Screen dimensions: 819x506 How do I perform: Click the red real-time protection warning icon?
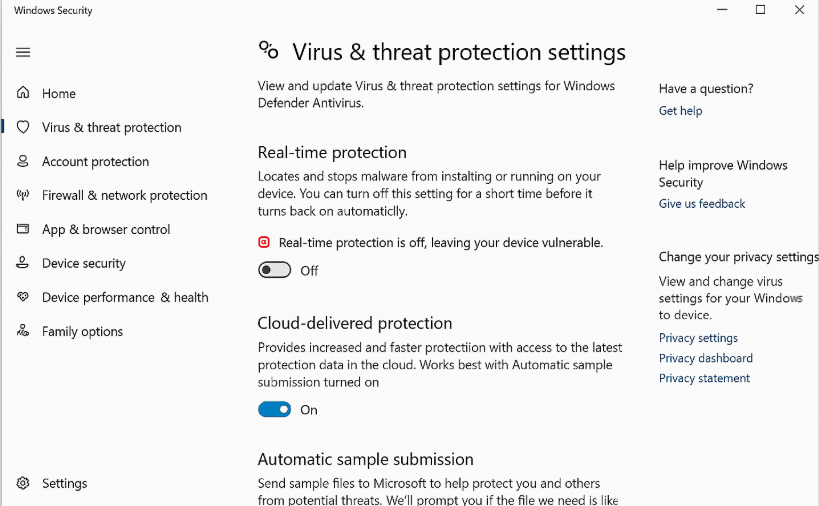[264, 242]
